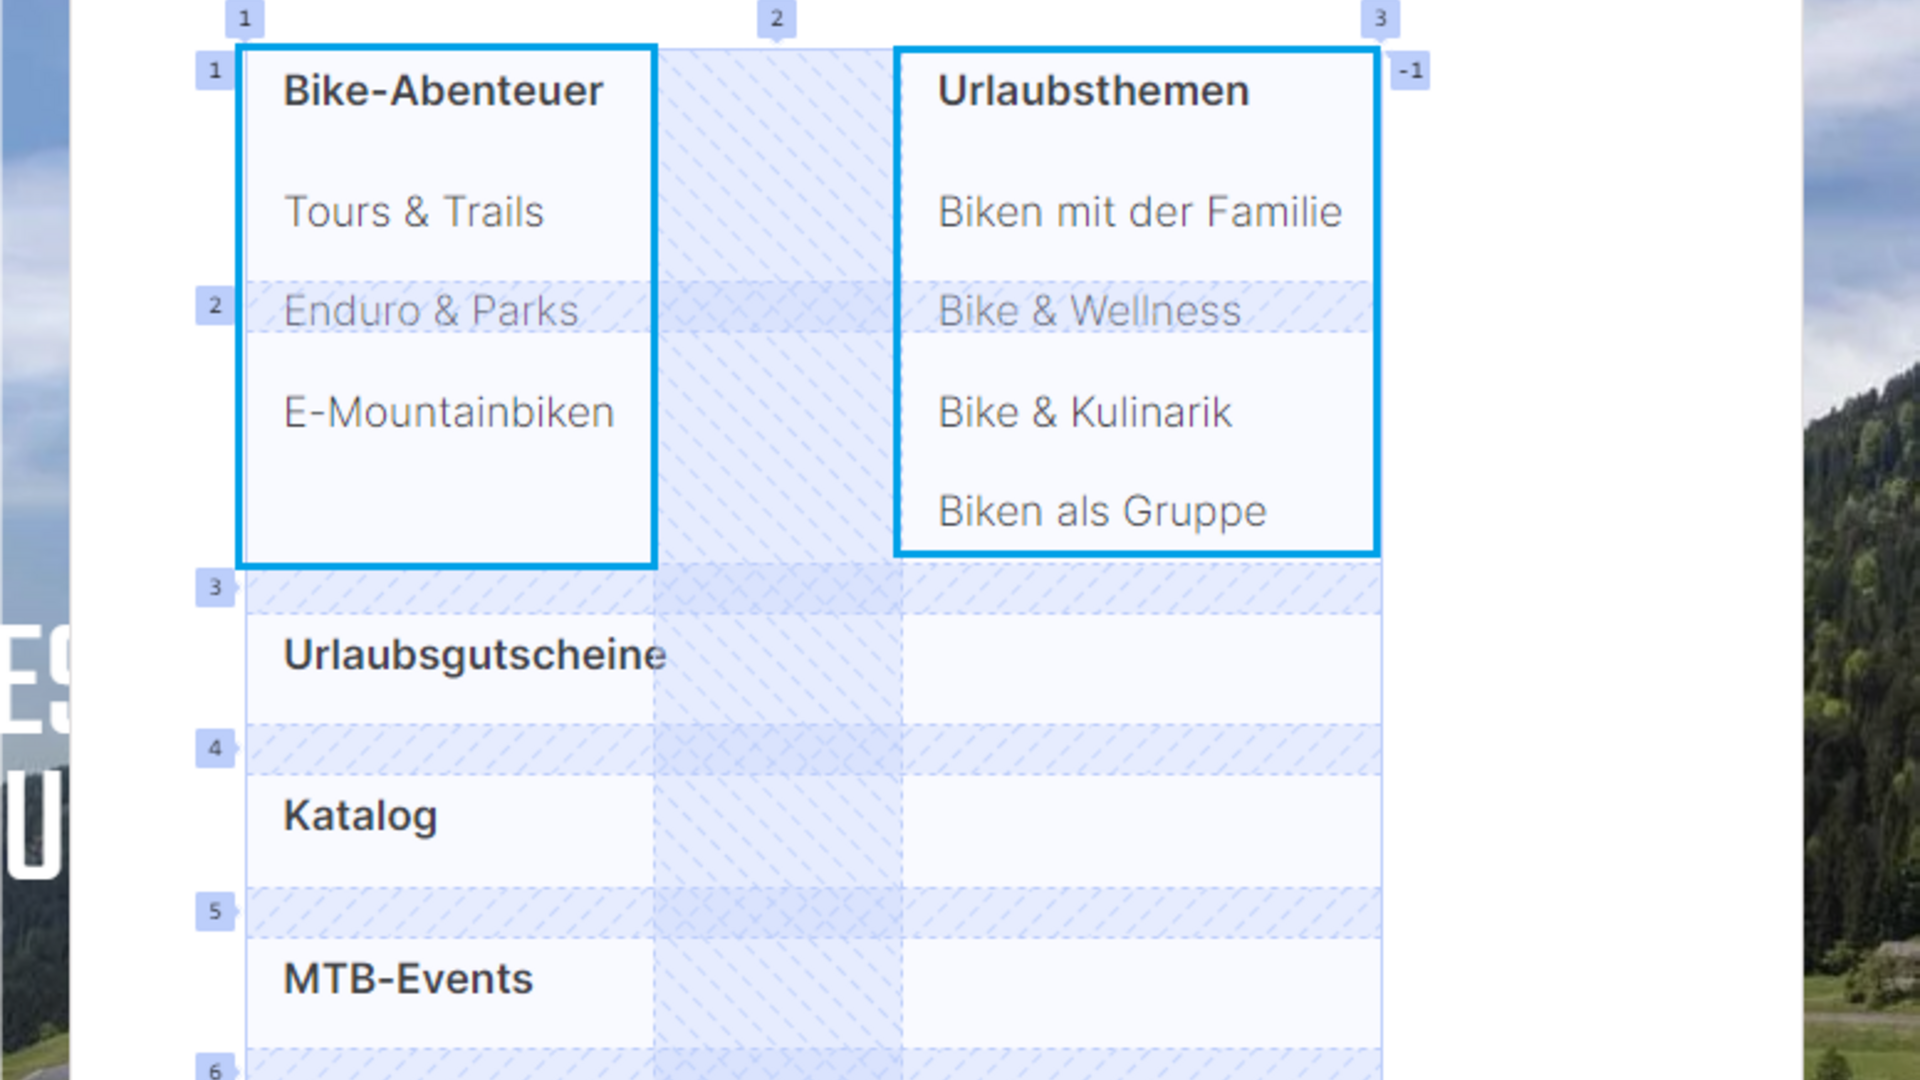Viewport: 1920px width, 1080px height.
Task: Click the grid row line 3 badge
Action: click(x=215, y=588)
